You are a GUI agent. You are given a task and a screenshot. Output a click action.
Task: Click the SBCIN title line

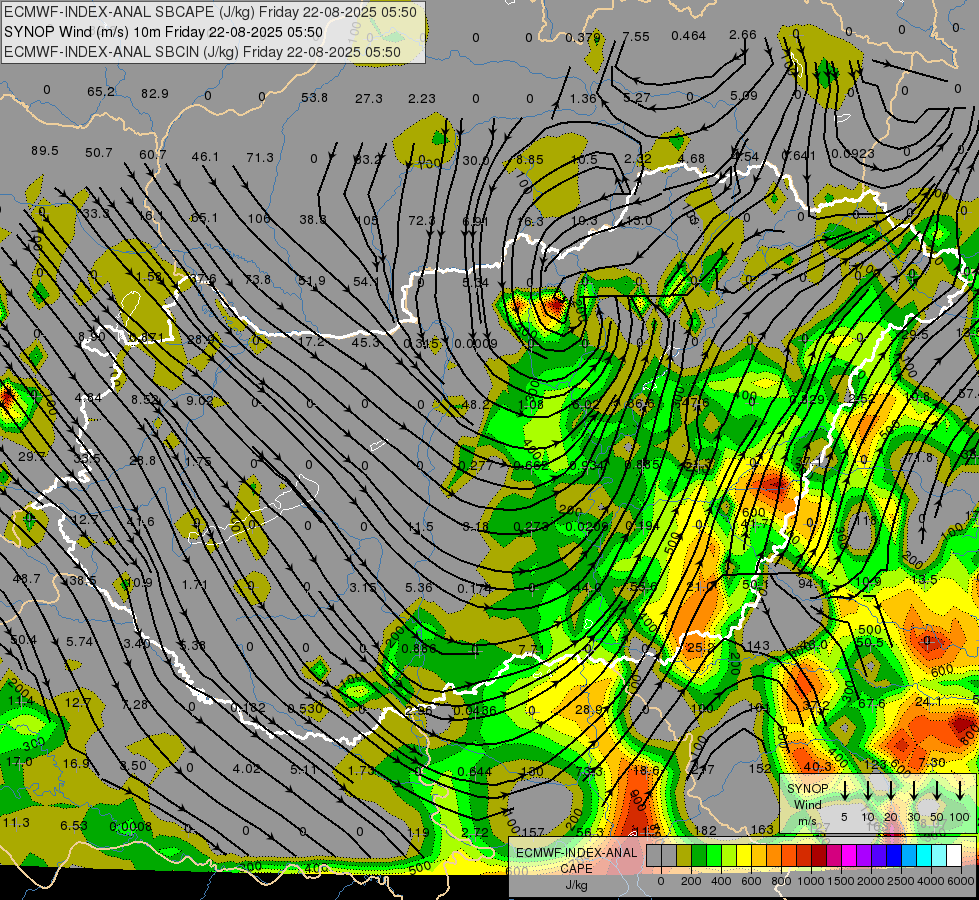202,52
